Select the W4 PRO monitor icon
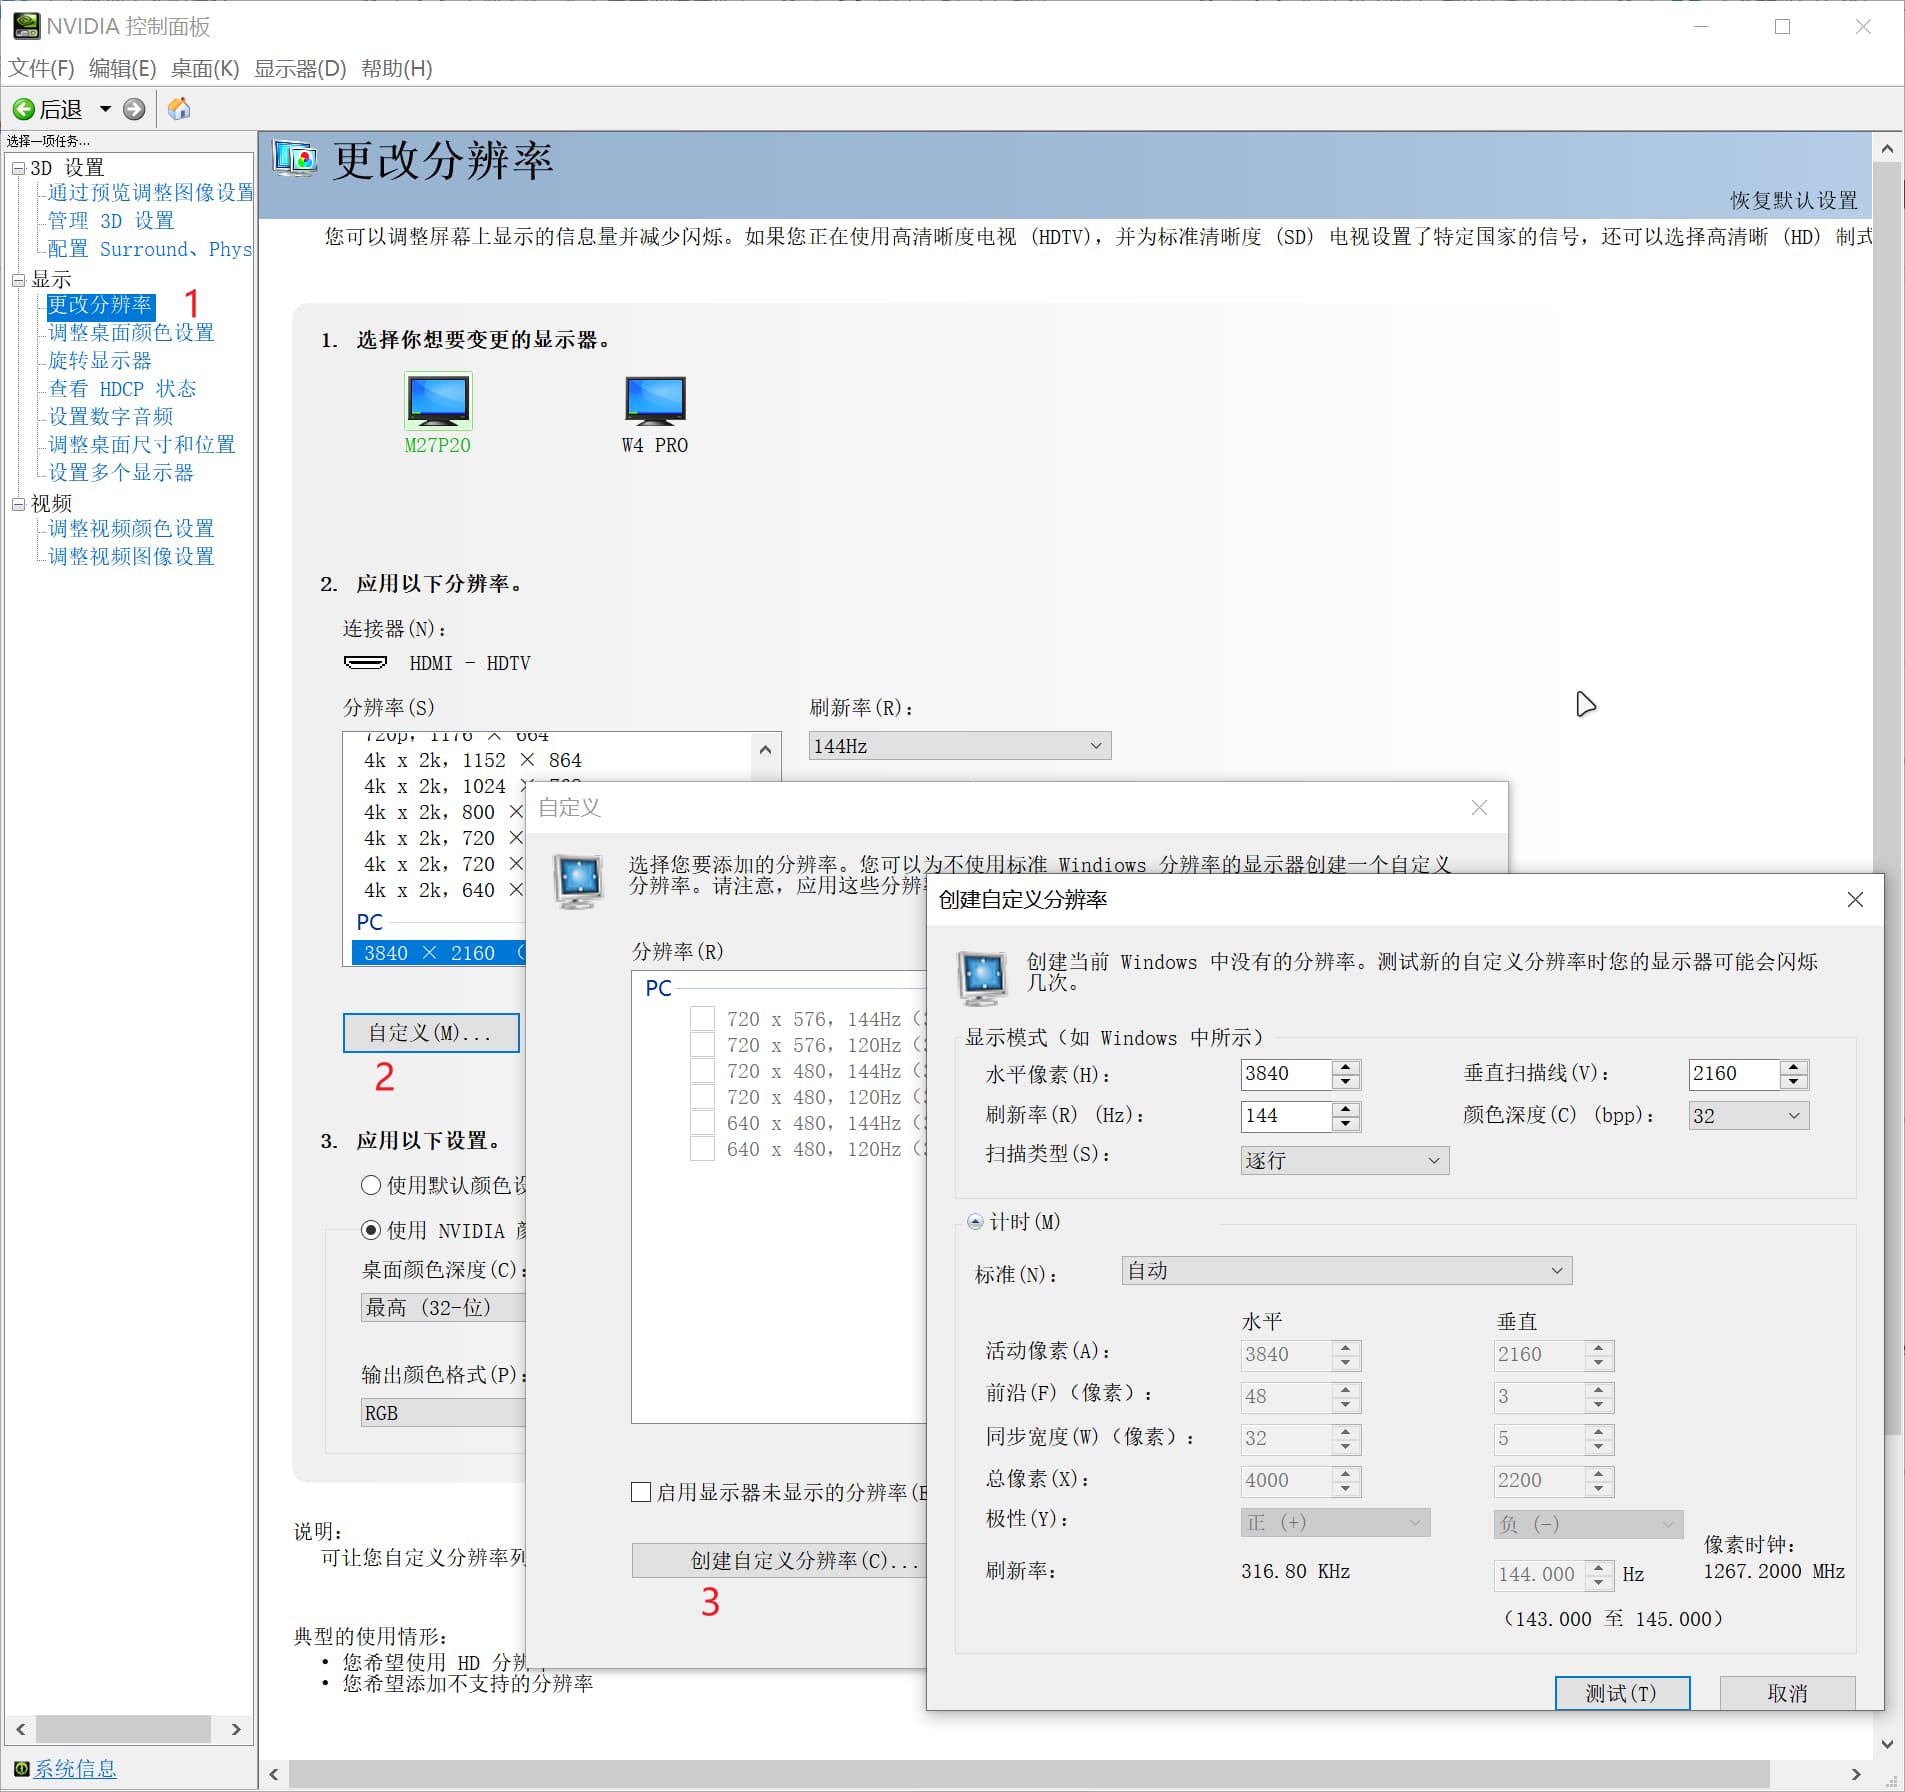 [x=655, y=401]
